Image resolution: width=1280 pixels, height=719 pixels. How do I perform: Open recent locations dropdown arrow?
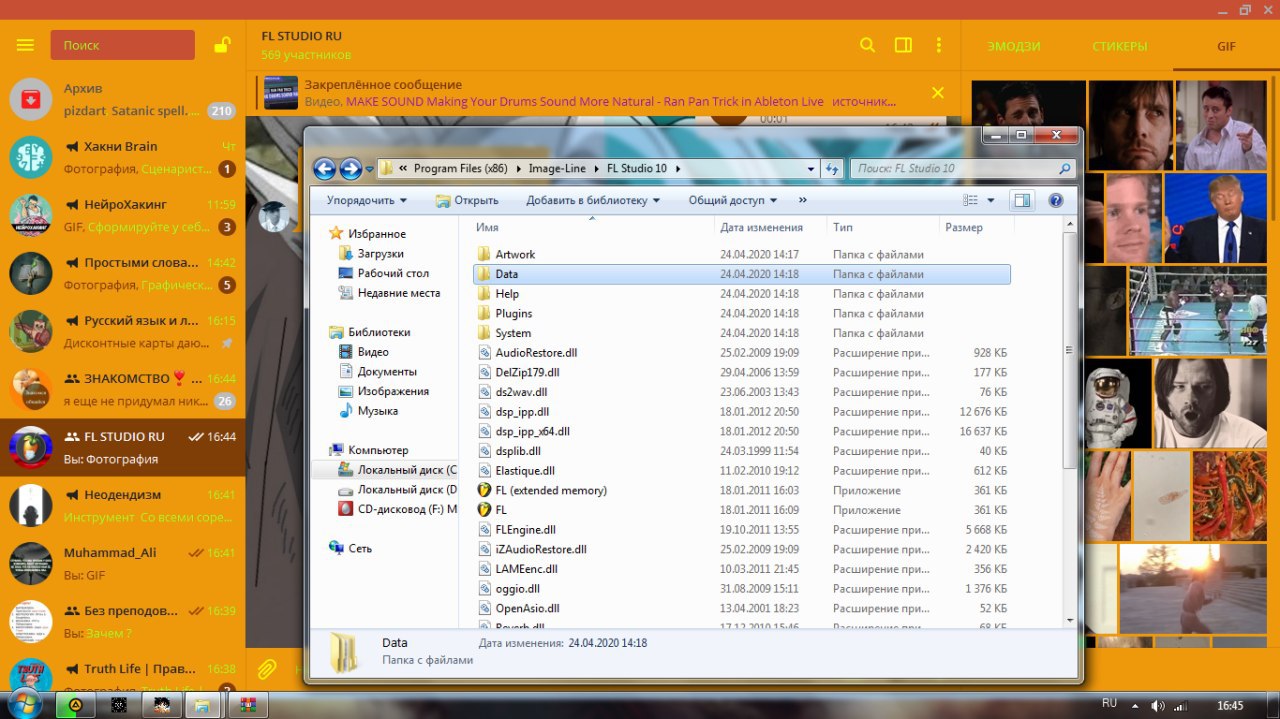pyautogui.click(x=369, y=169)
